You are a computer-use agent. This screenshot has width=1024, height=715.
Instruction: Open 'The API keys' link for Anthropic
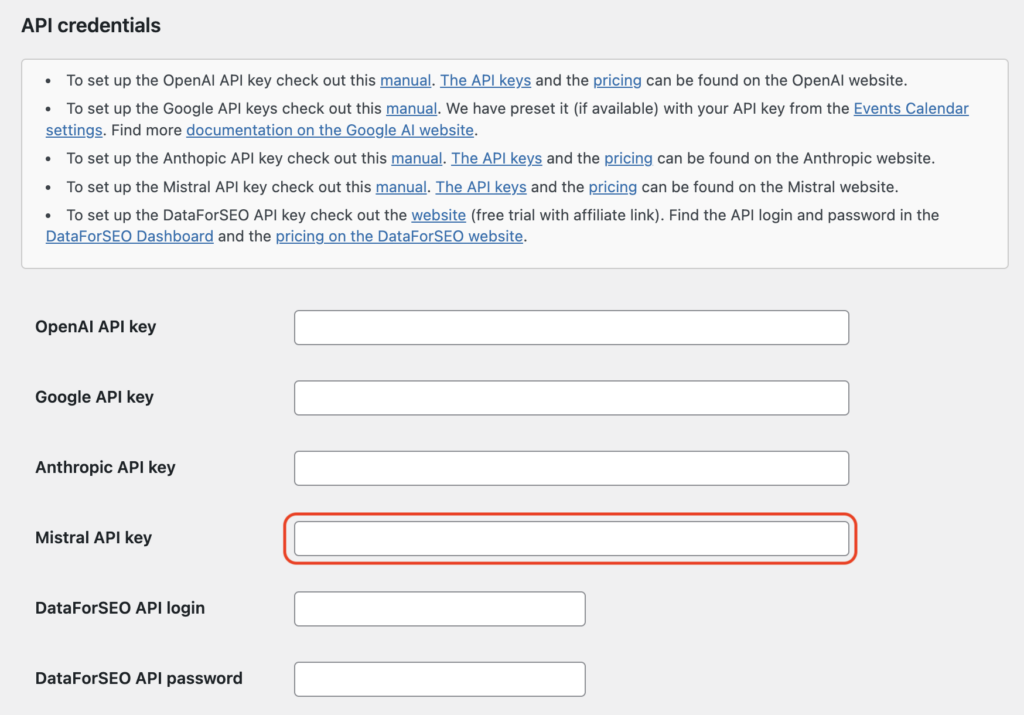(496, 158)
